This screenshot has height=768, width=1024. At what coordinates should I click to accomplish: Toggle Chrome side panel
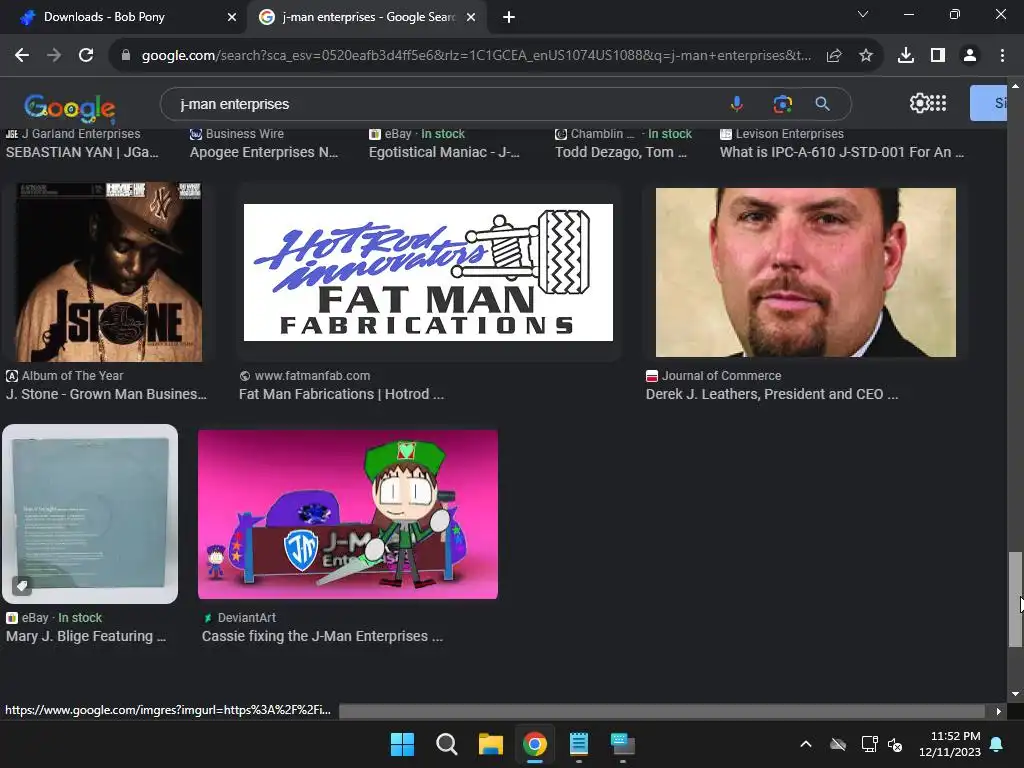(x=938, y=56)
